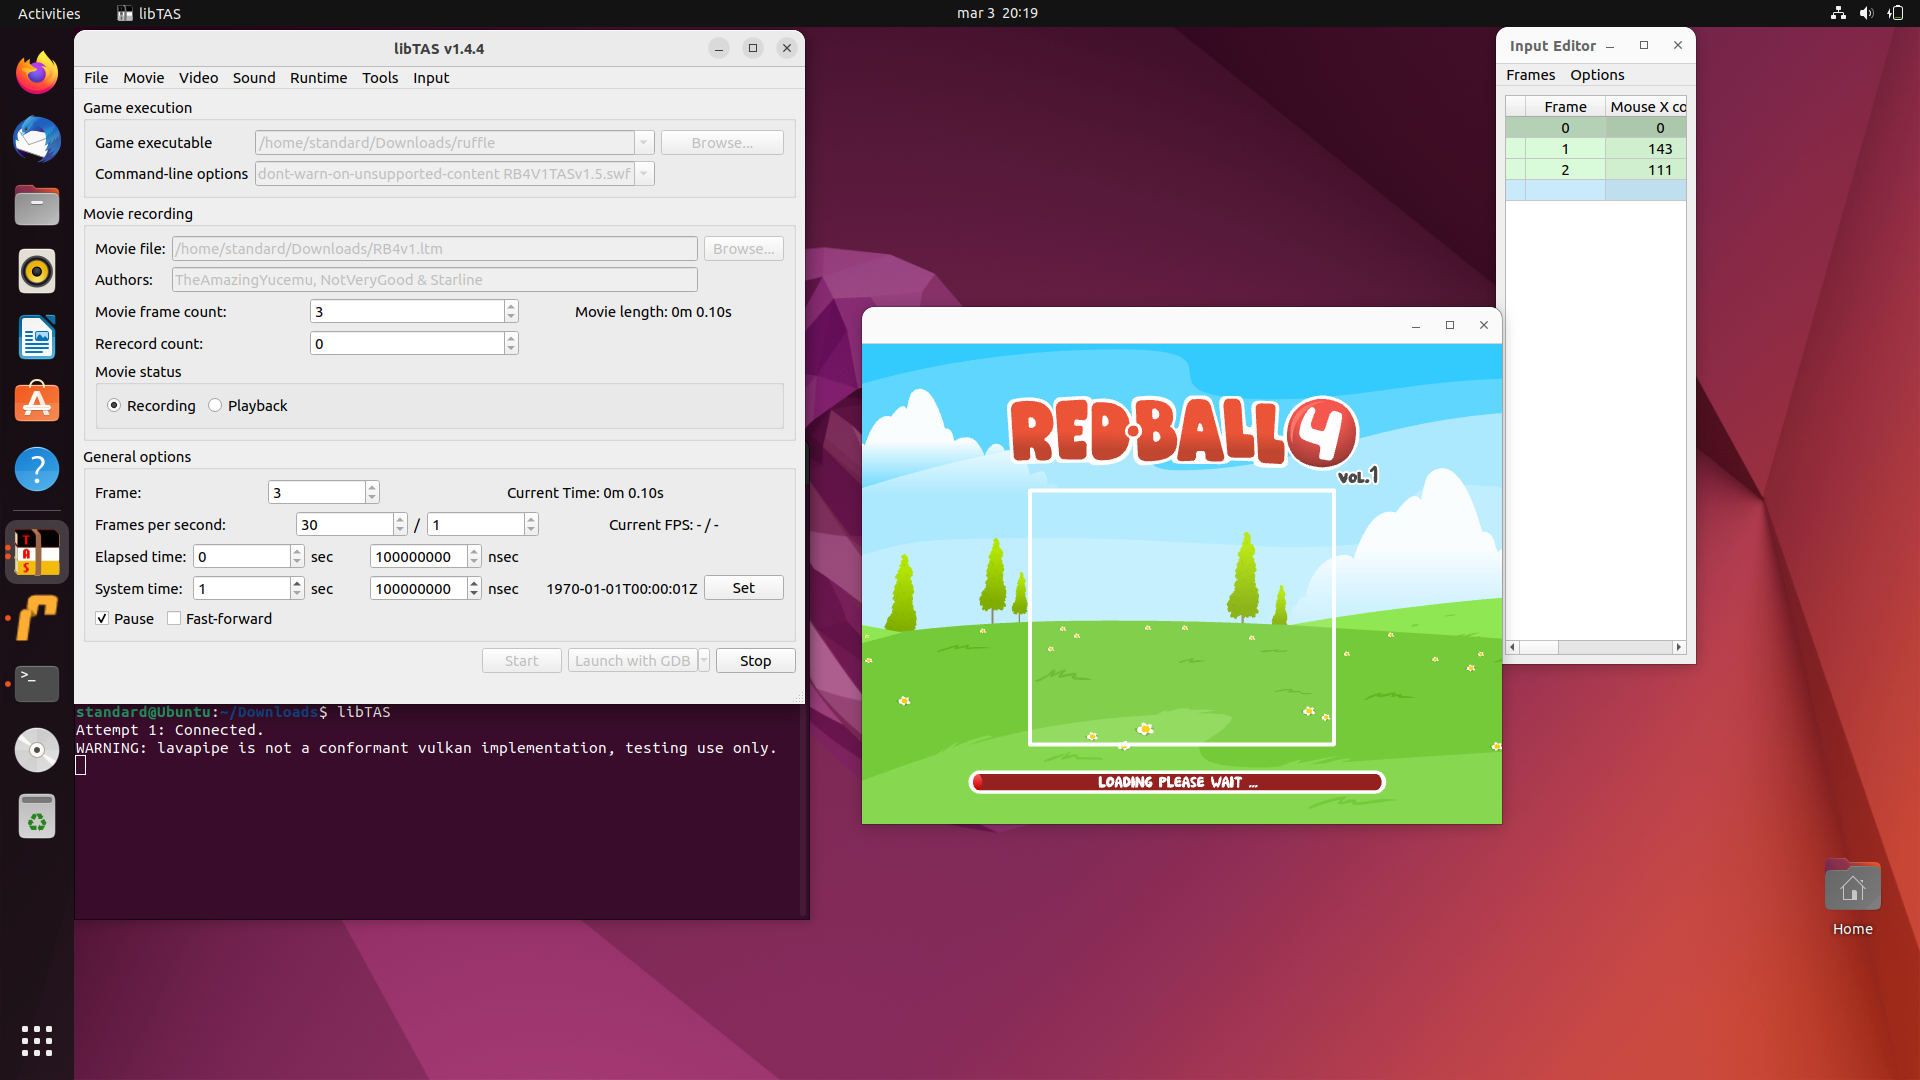Click the Activities button

click(49, 13)
